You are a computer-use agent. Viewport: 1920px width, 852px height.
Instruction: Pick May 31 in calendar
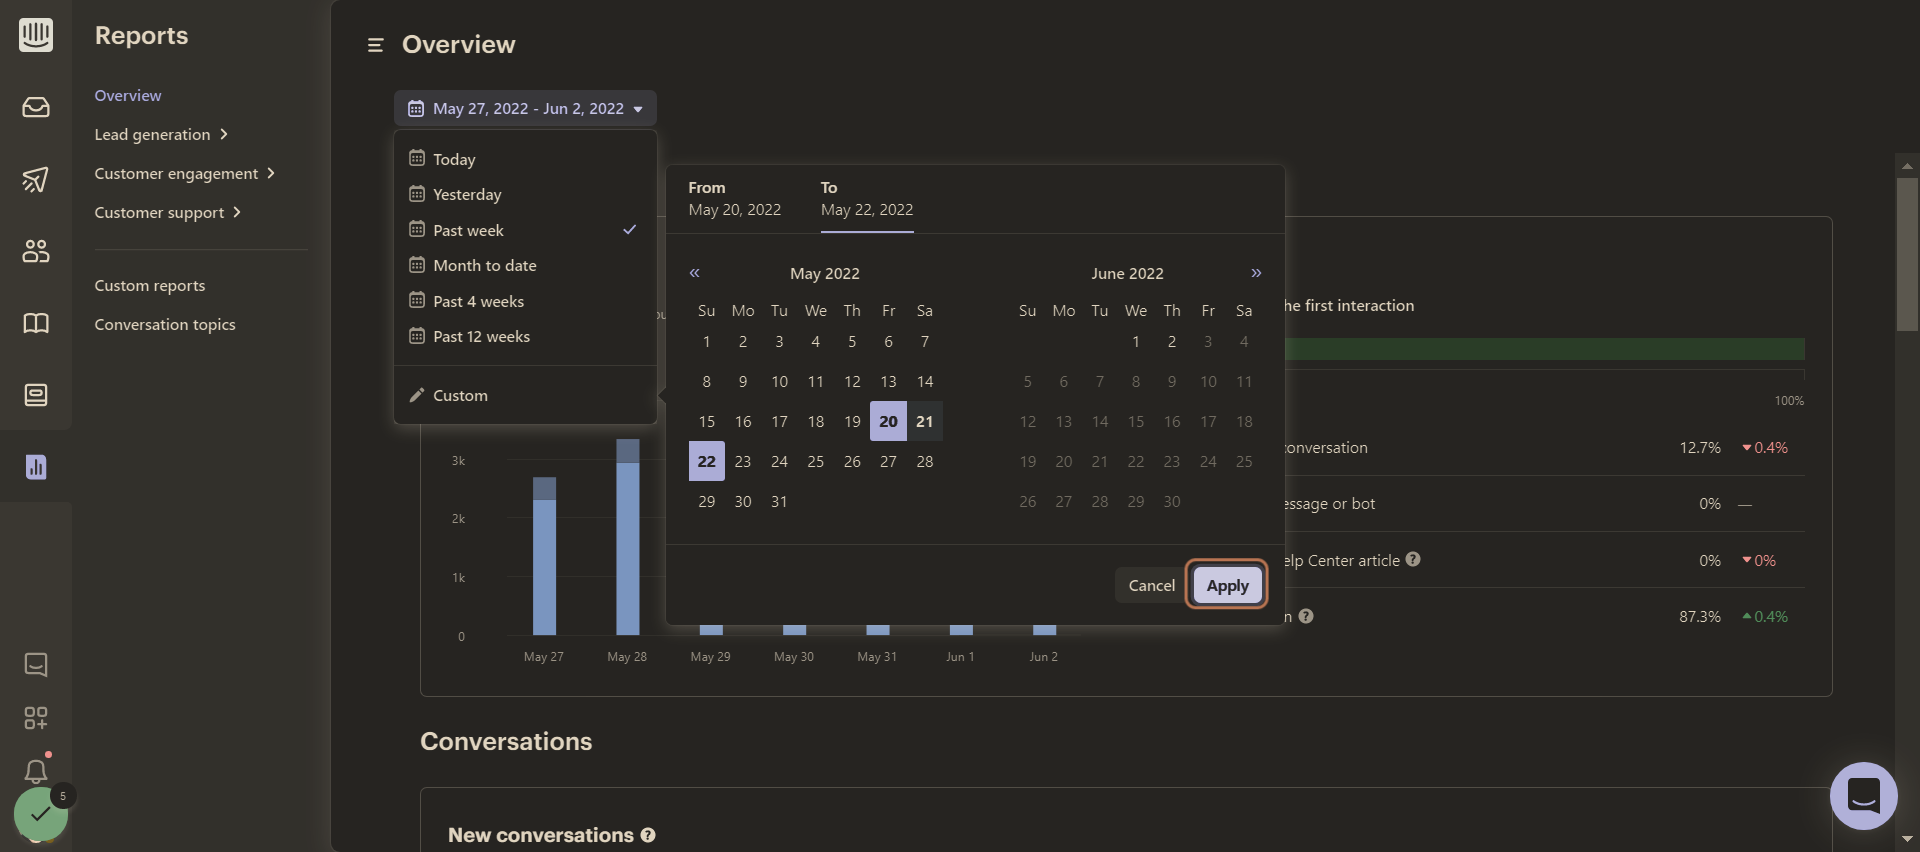click(779, 501)
